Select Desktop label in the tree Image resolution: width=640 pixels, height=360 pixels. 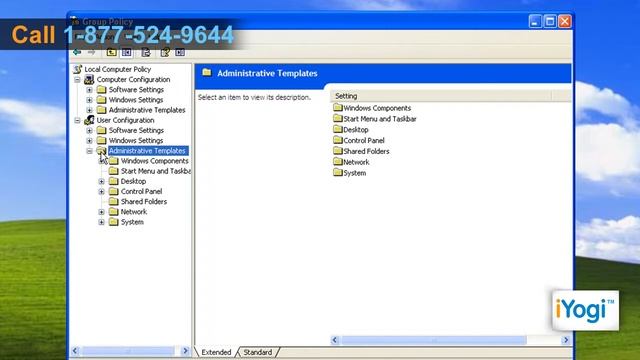click(133, 181)
